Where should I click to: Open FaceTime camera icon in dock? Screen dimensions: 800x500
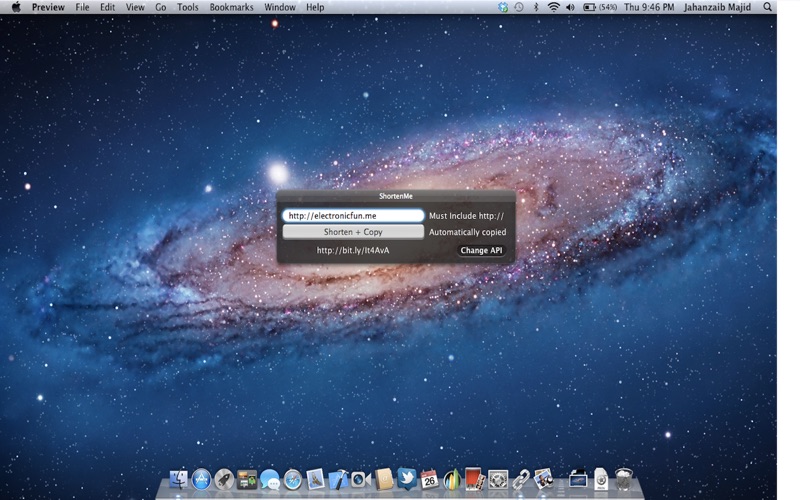360,480
